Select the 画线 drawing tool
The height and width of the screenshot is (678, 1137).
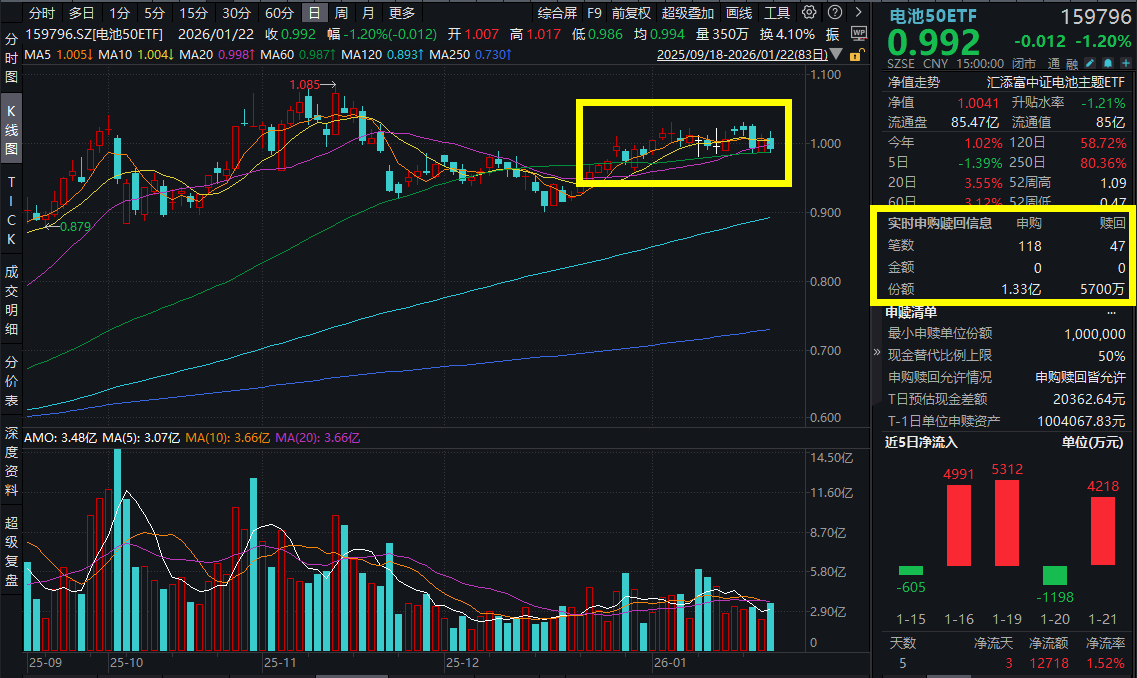737,12
